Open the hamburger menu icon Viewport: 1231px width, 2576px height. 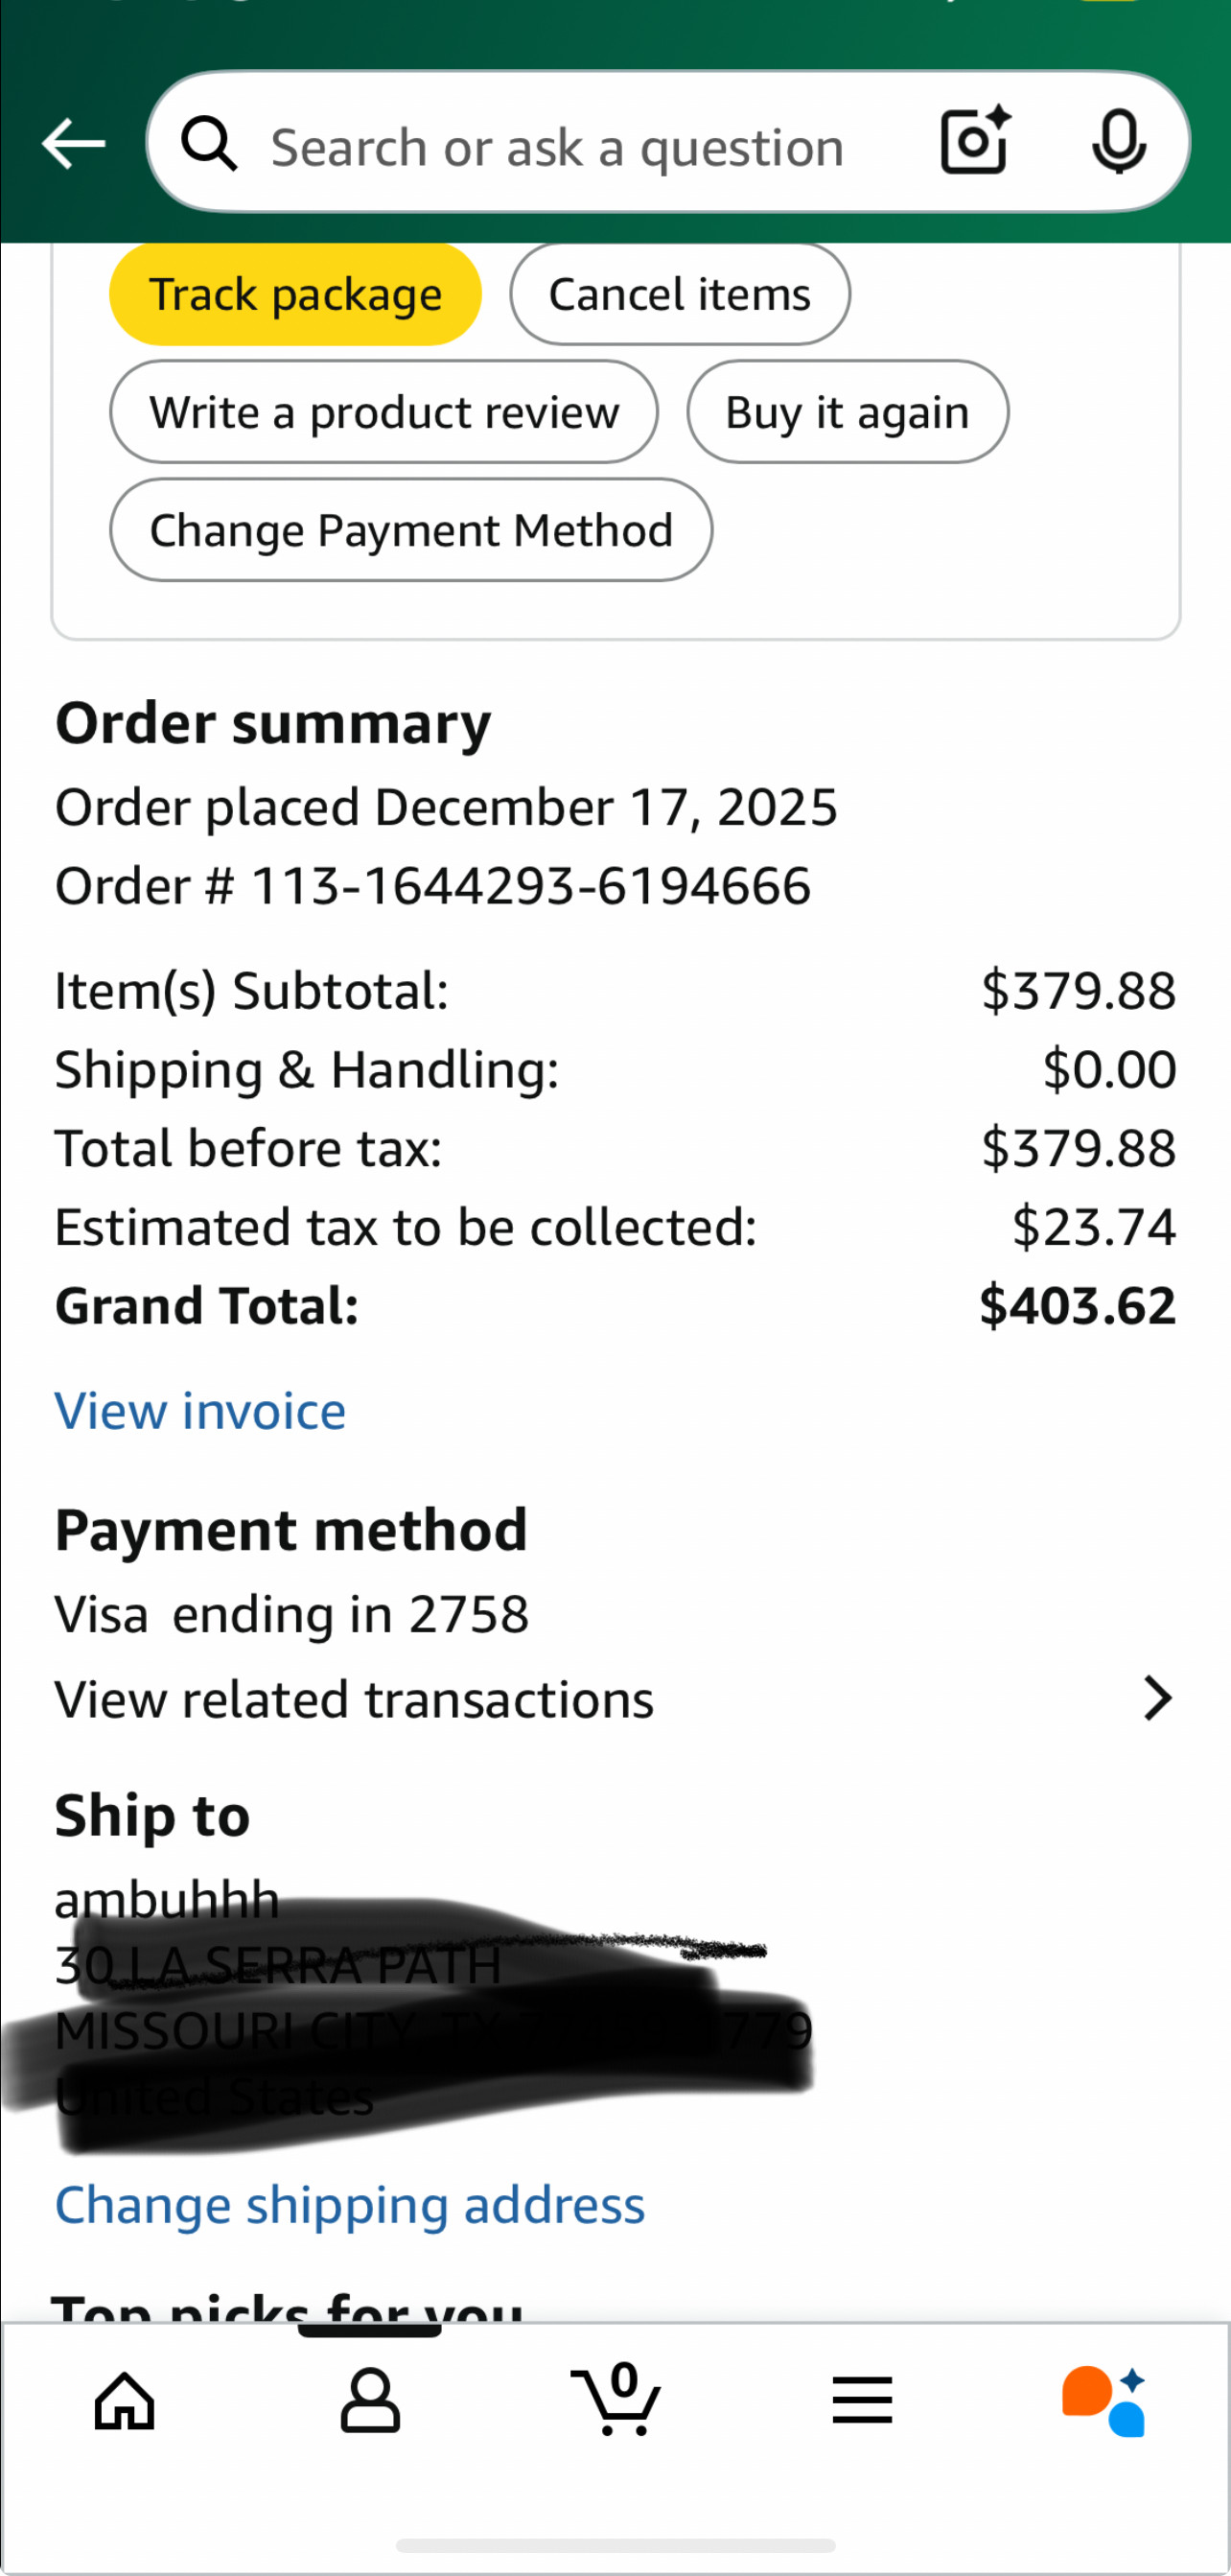tap(861, 2400)
